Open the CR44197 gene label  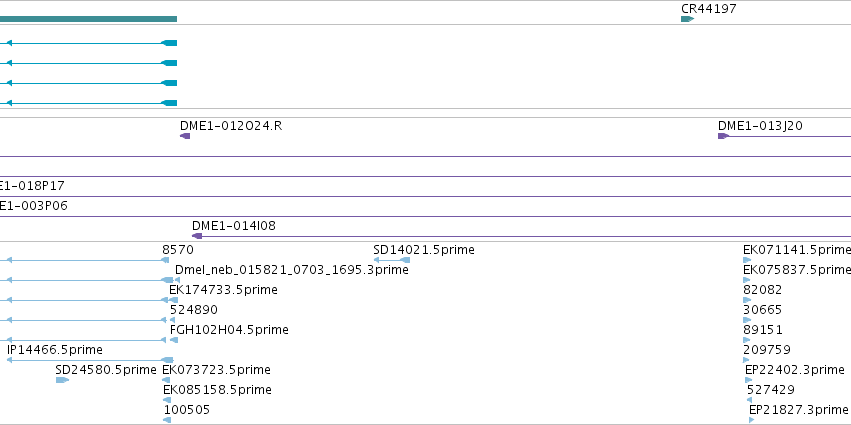click(709, 9)
